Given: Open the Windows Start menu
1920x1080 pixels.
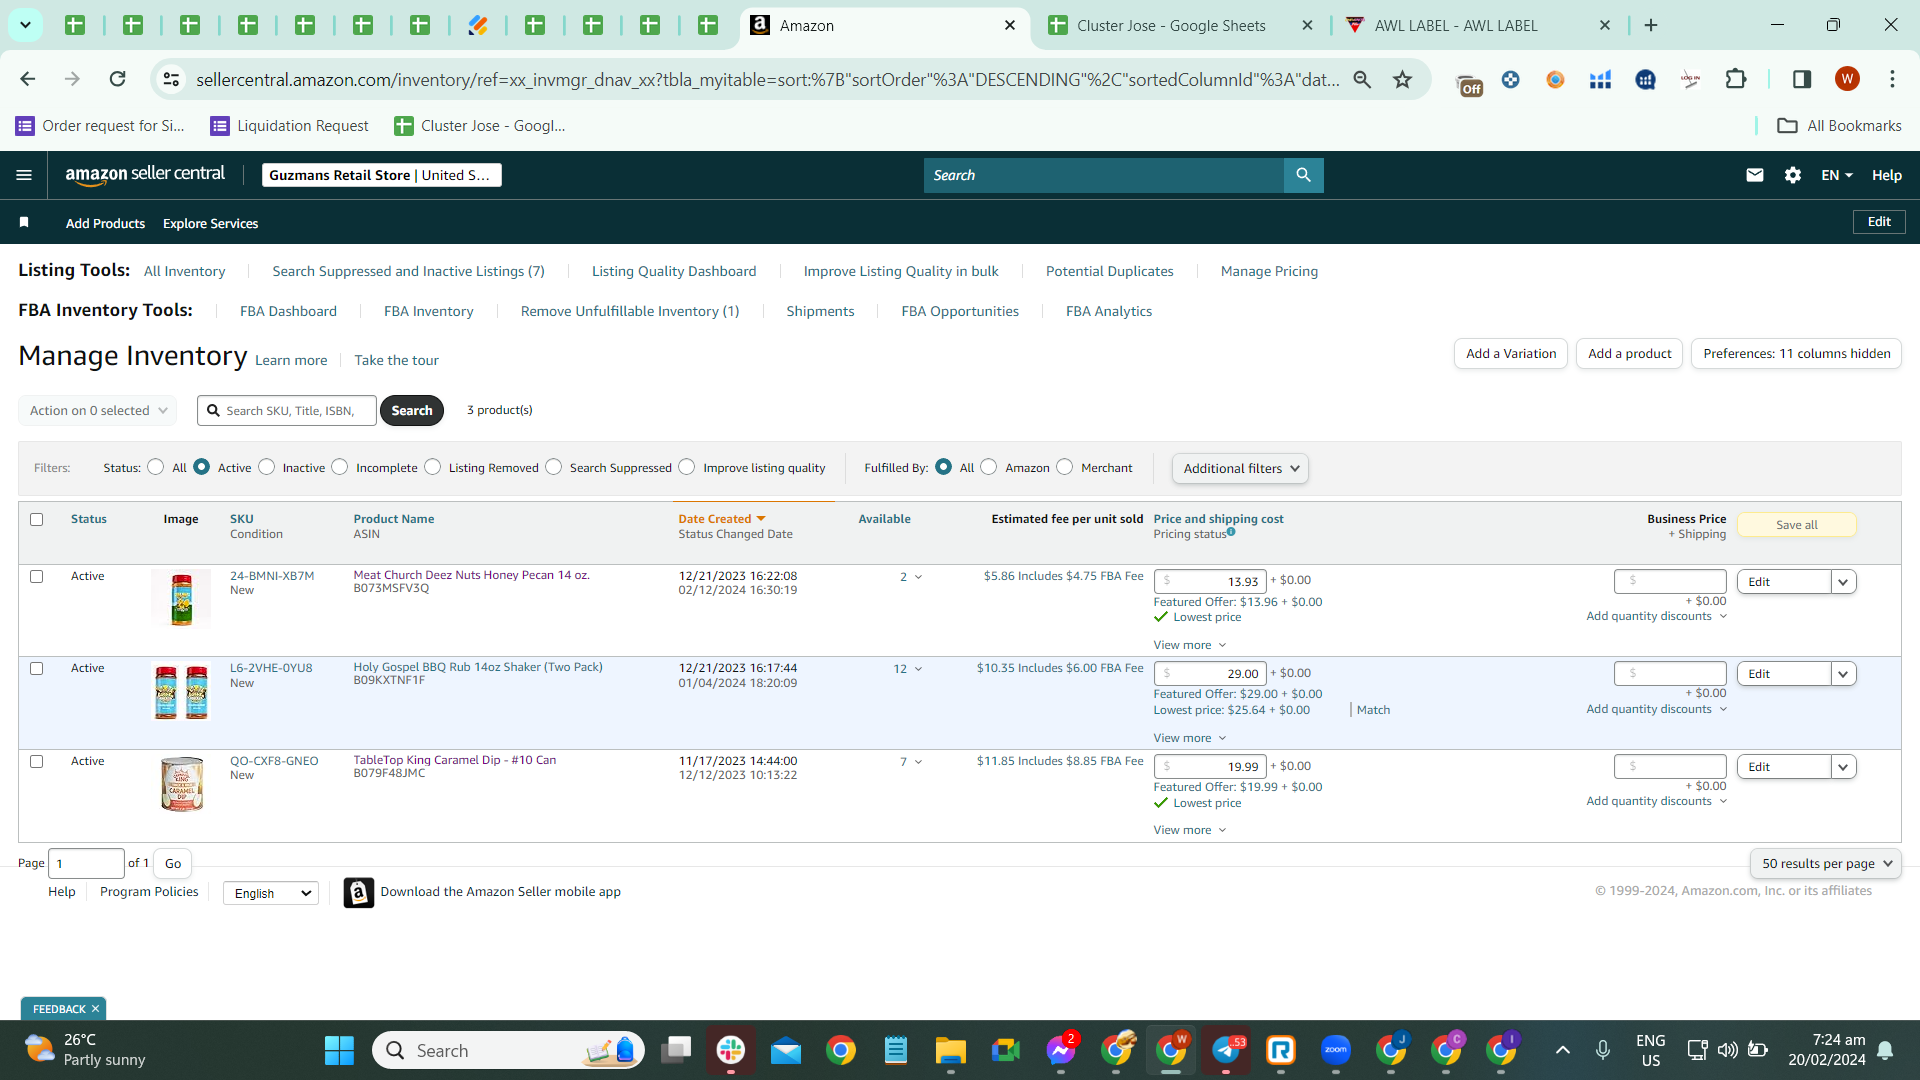Looking at the screenshot, I should (339, 1050).
